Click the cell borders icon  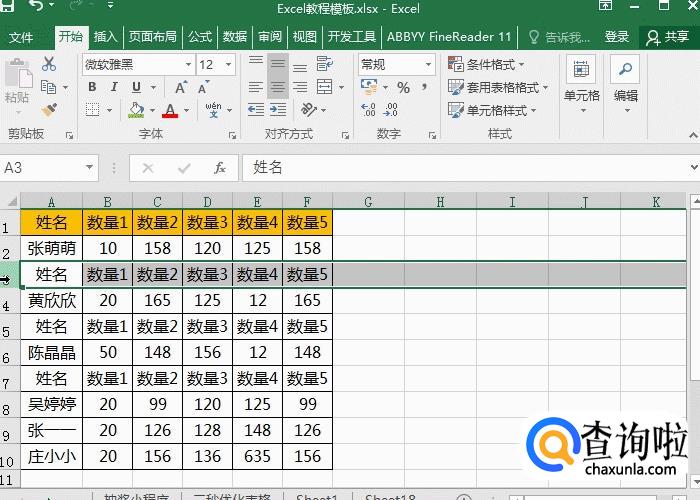[92, 109]
